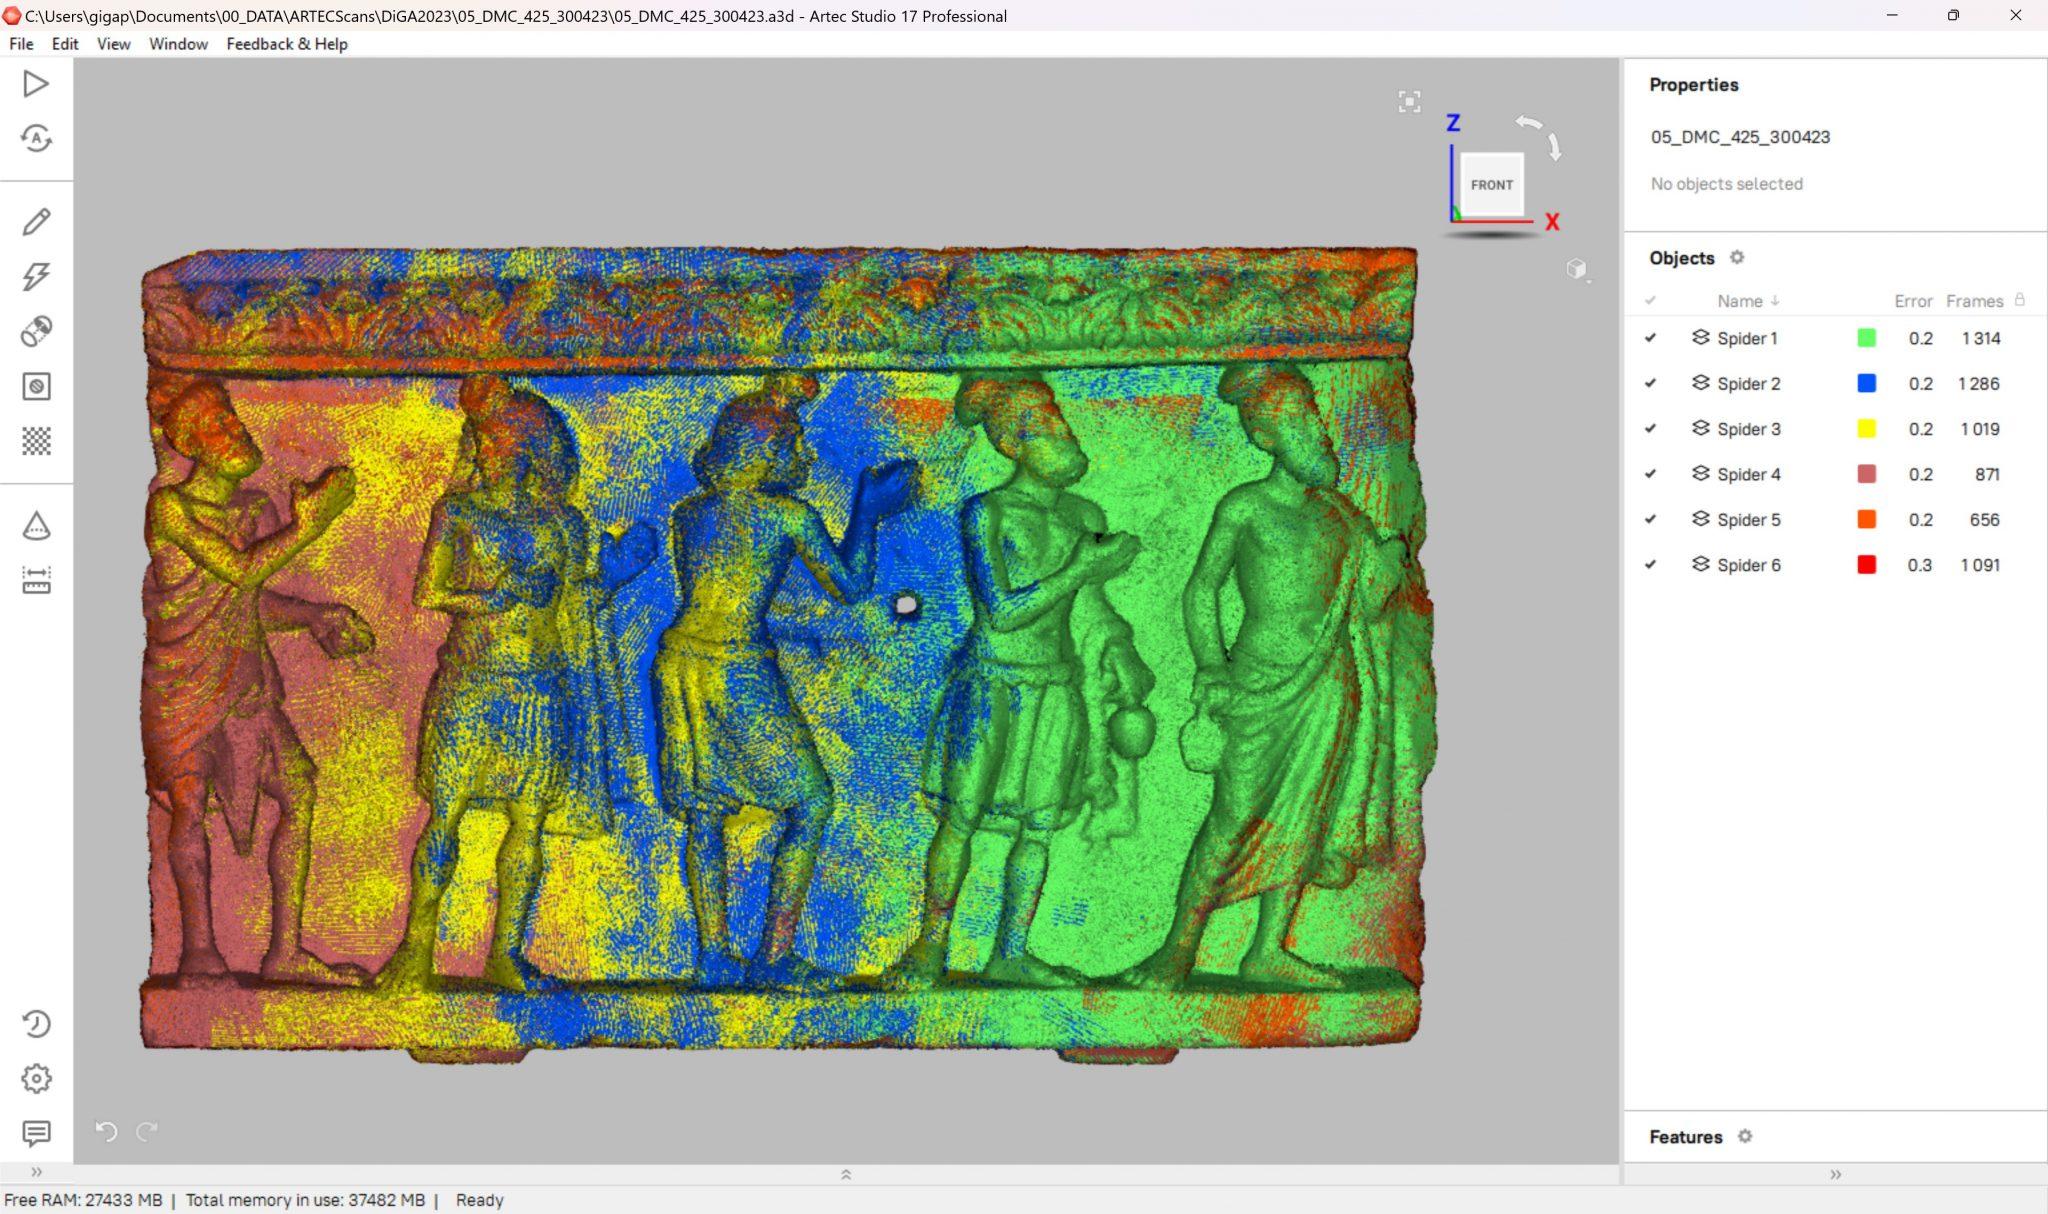Viewport: 2048px width, 1214px height.
Task: Sort objects by Name column header
Action: (1740, 301)
